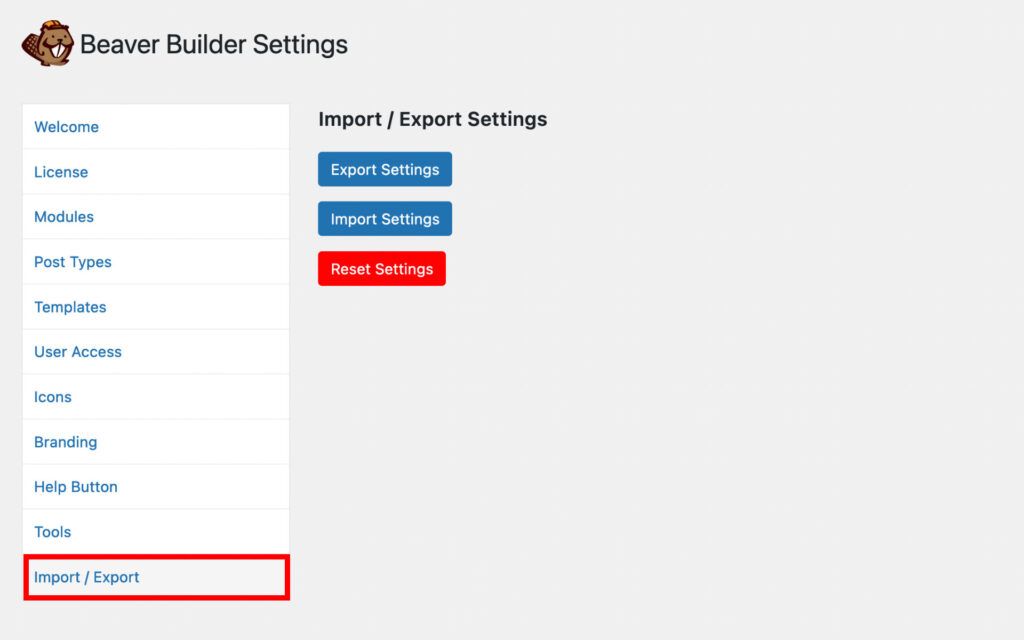
Task: Click the Import / Export Settings heading
Action: point(432,119)
